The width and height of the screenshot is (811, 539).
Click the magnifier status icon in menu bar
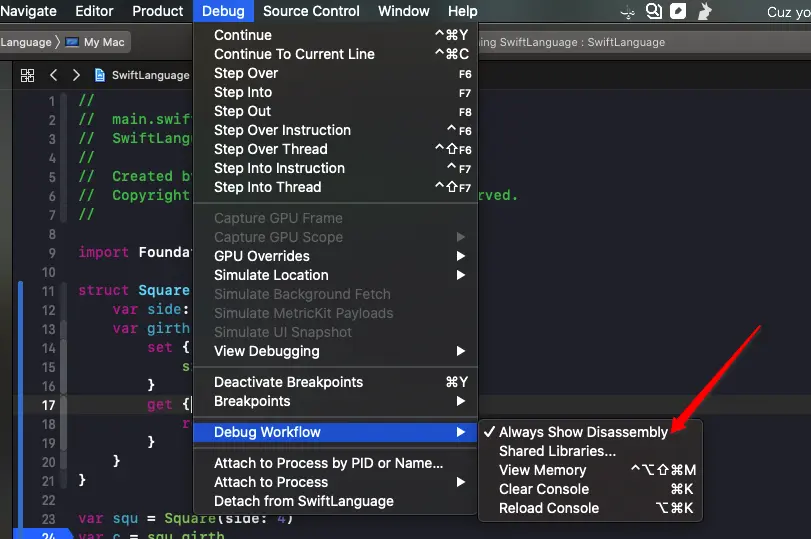pyautogui.click(x=654, y=12)
